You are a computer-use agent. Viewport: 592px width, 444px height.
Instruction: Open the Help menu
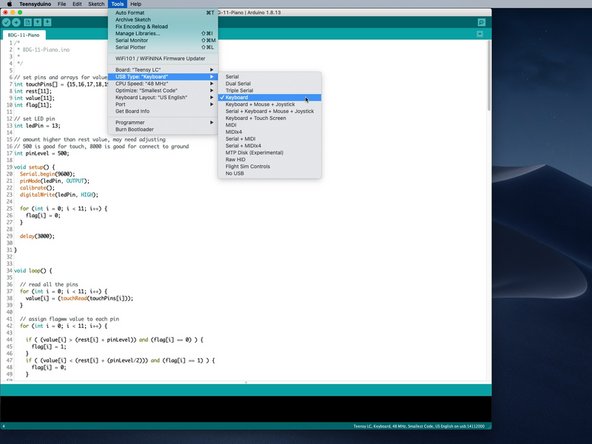[136, 4]
